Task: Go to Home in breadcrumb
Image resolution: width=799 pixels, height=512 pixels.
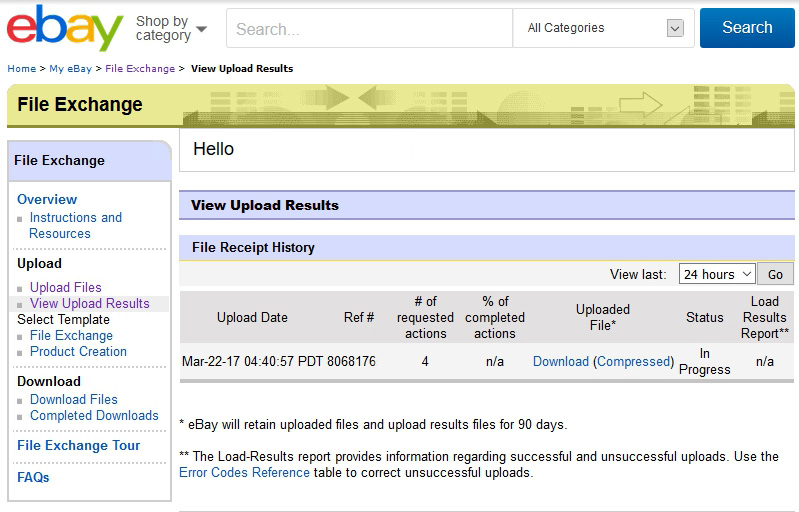Action: click(x=21, y=69)
